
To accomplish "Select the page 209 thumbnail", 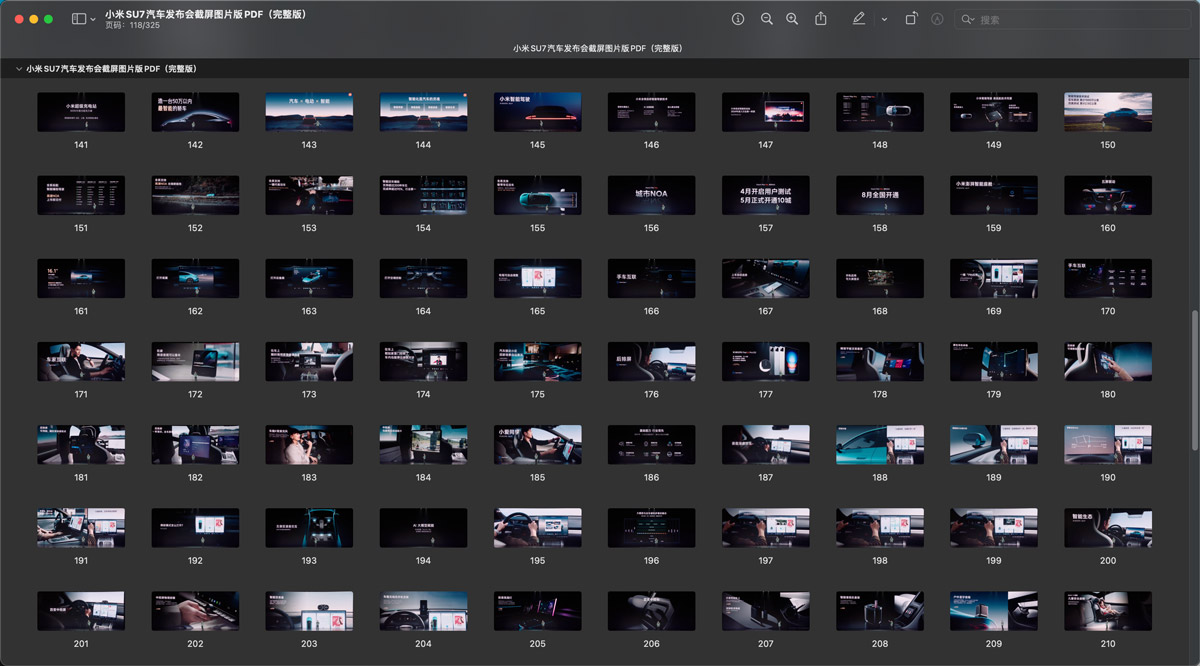I will click(x=994, y=610).
